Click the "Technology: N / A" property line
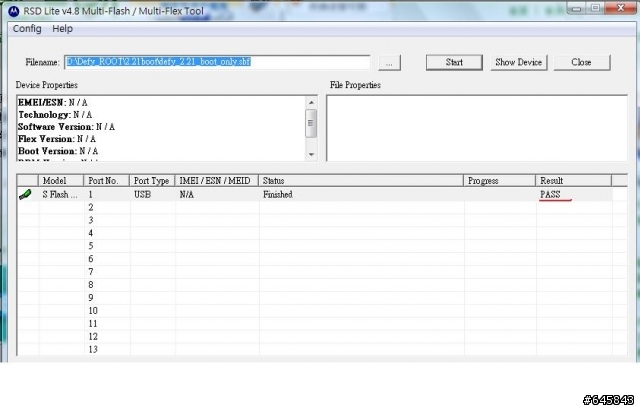 (55, 115)
